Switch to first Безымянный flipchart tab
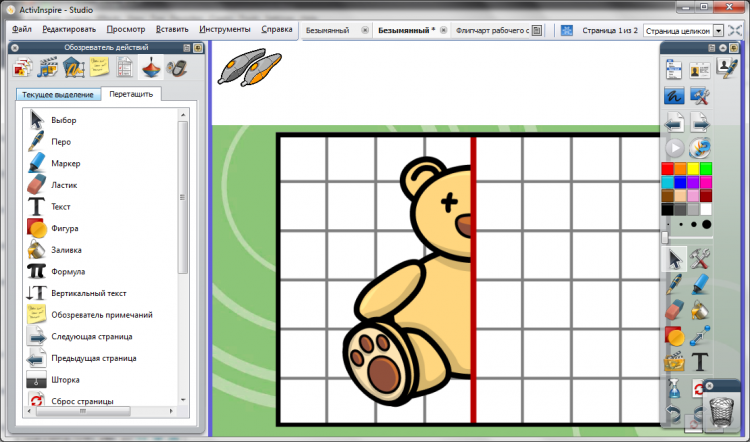 pos(328,30)
